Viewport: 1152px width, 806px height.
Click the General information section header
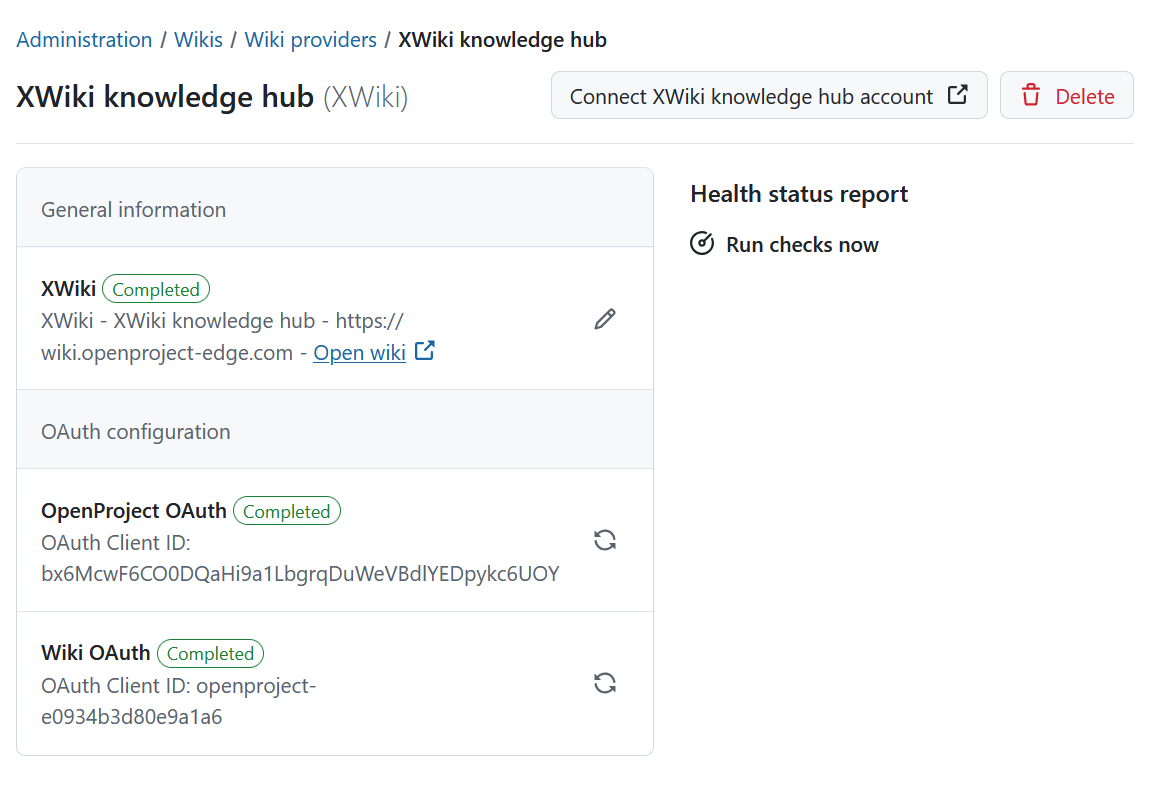point(335,209)
